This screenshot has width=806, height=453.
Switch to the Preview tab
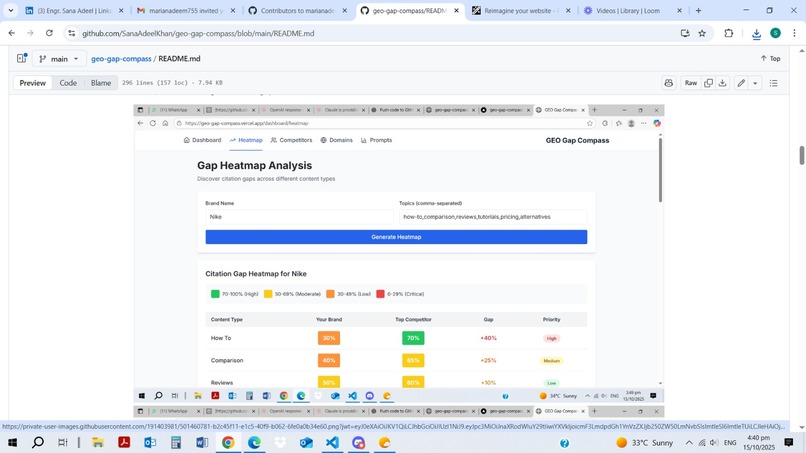click(32, 83)
